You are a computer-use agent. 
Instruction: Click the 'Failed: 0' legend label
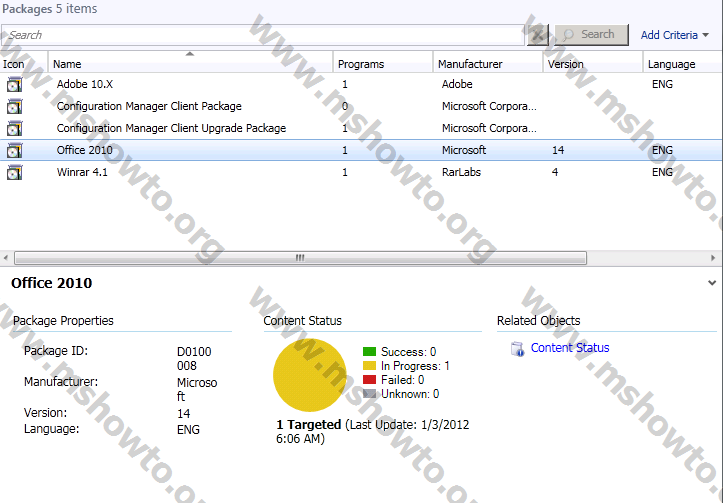[x=403, y=380]
